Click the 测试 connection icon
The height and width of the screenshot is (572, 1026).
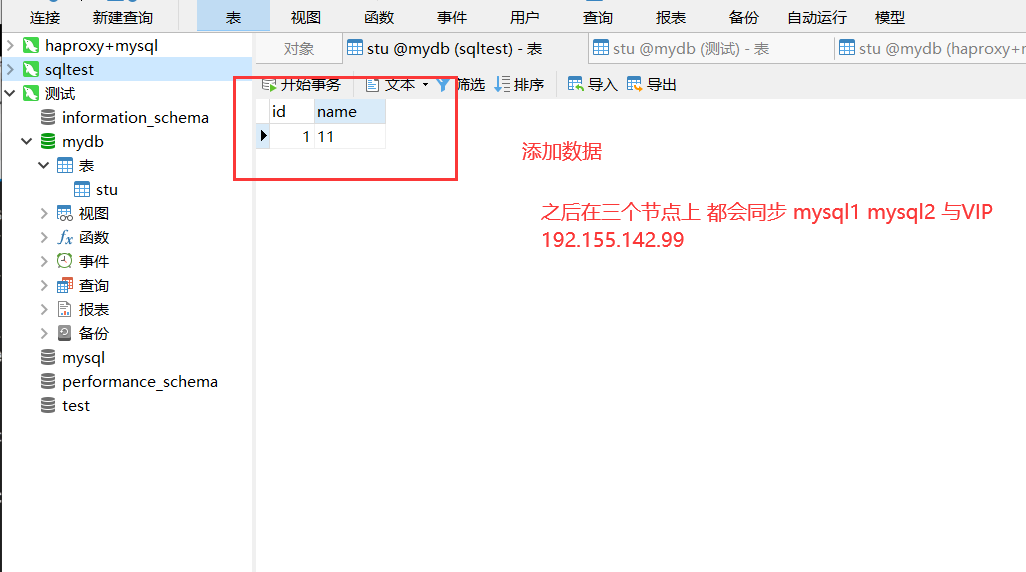click(31, 94)
